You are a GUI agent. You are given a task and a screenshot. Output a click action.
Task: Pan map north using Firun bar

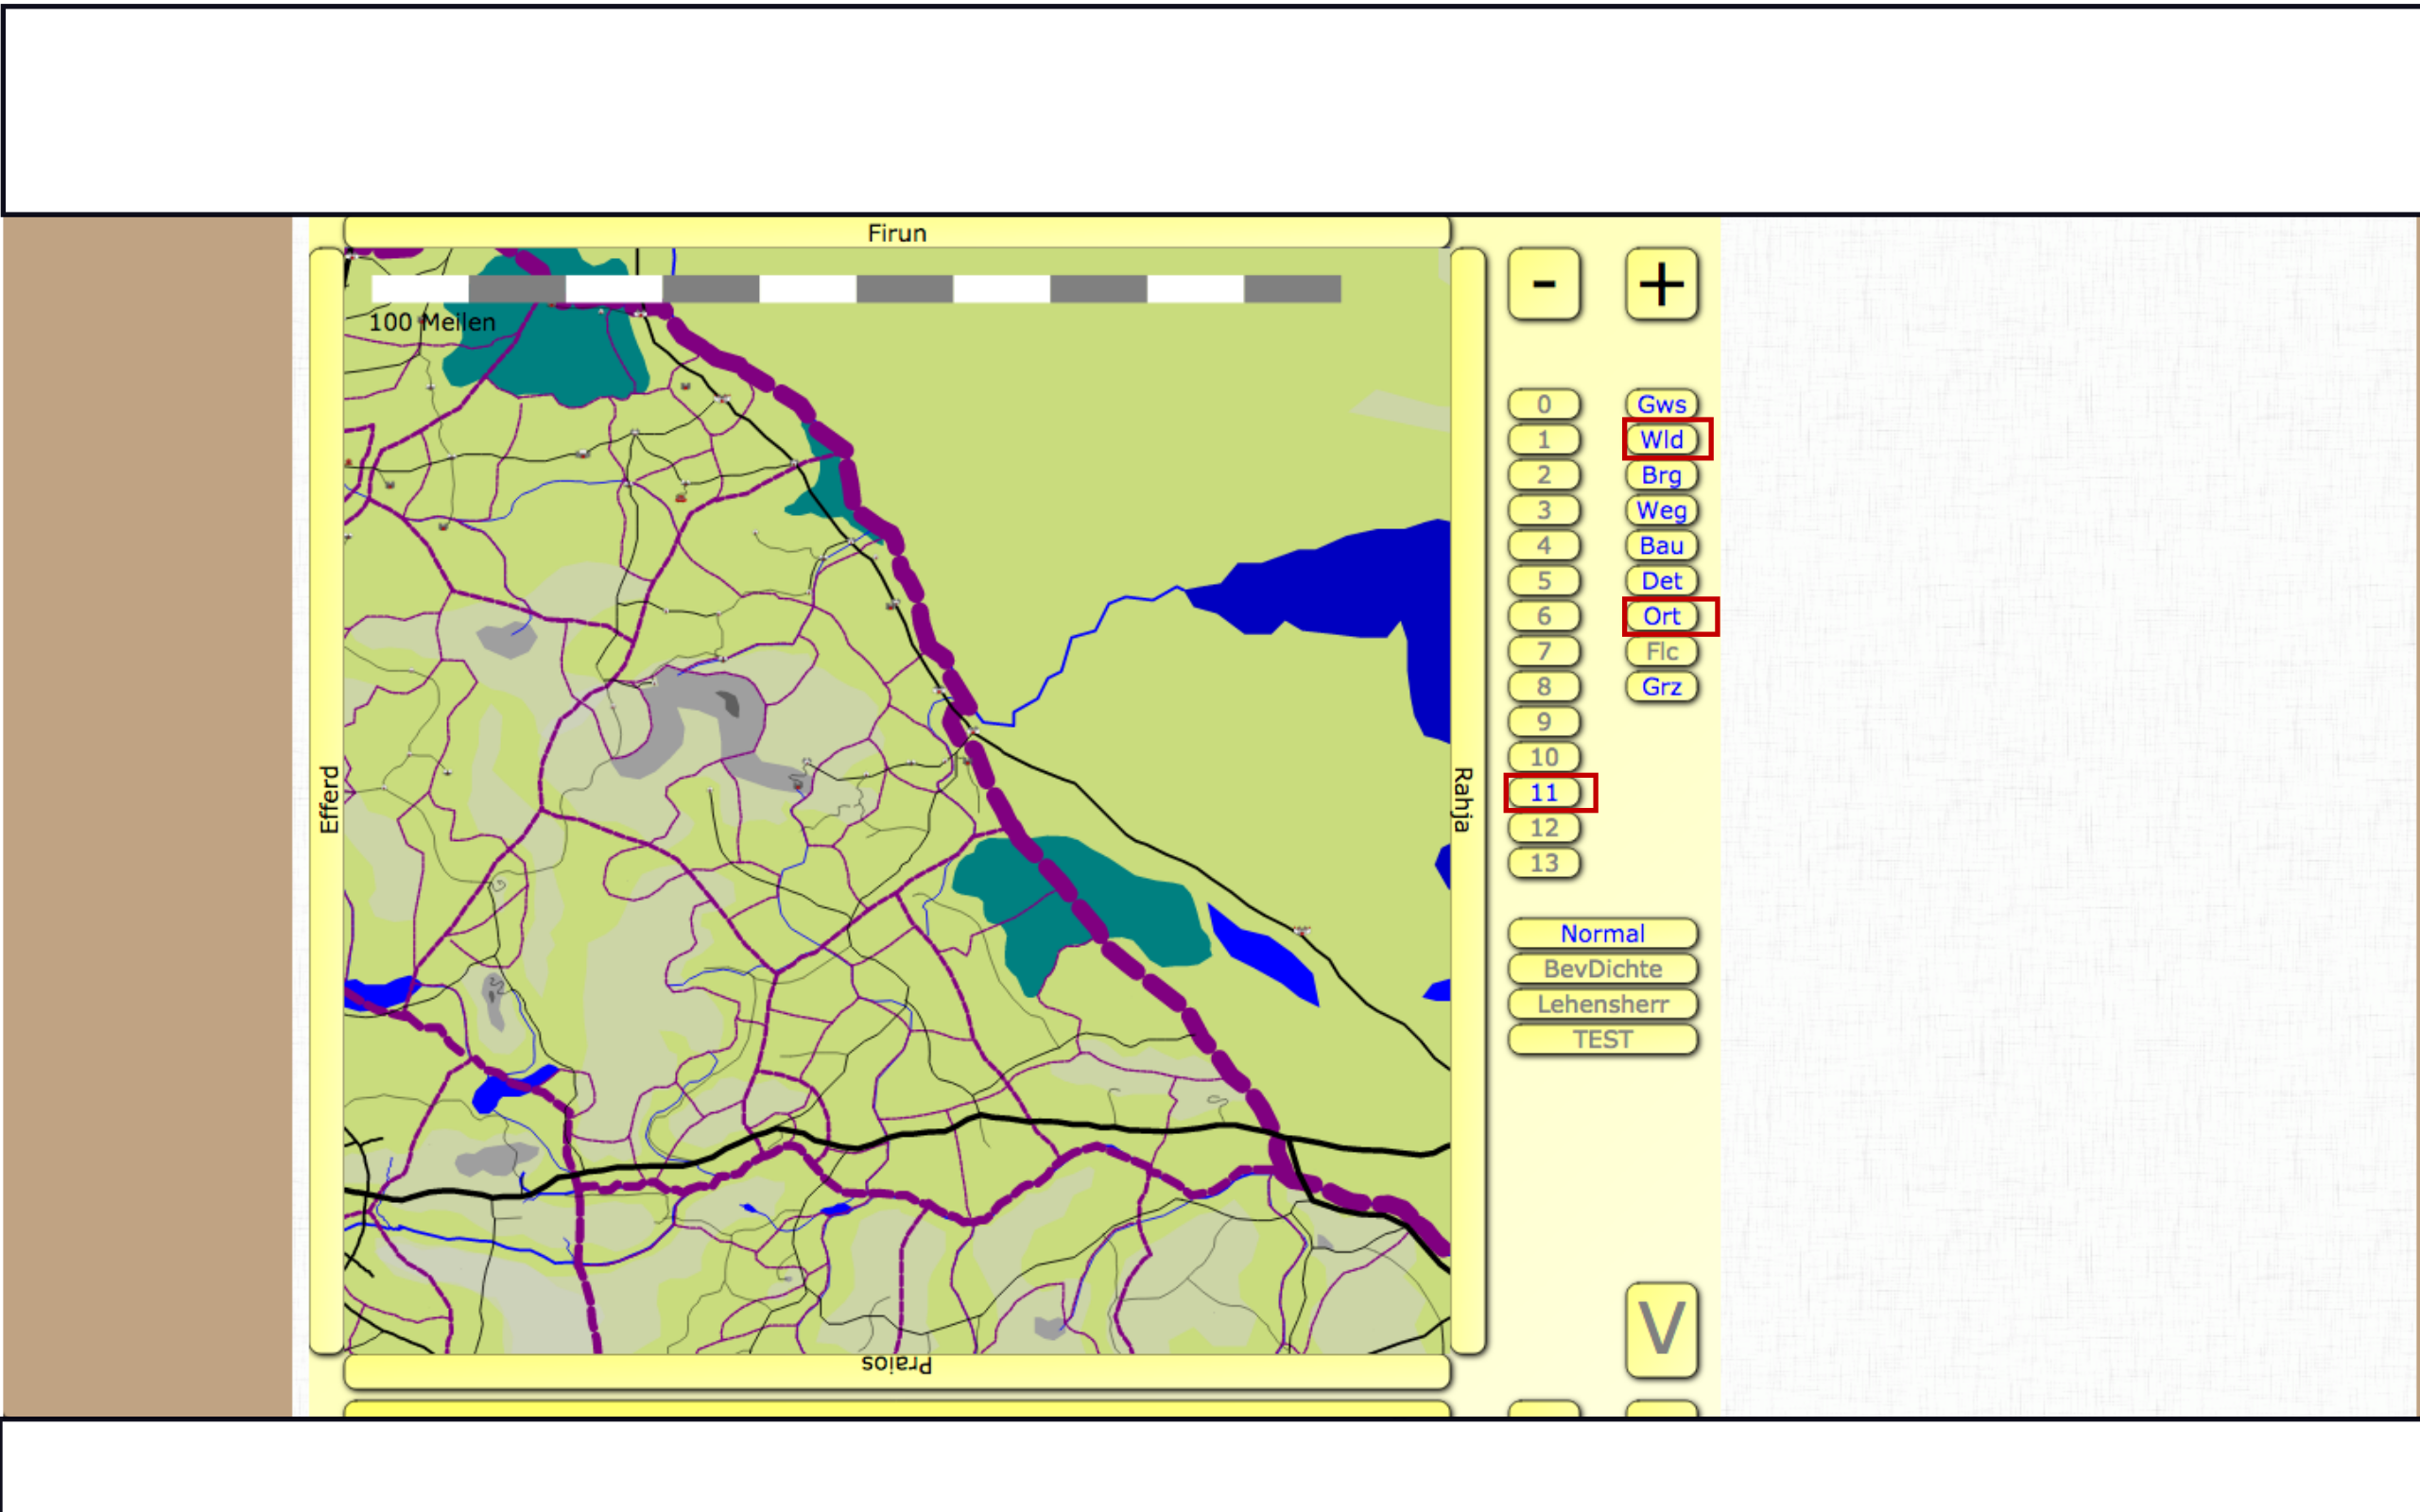tap(896, 232)
